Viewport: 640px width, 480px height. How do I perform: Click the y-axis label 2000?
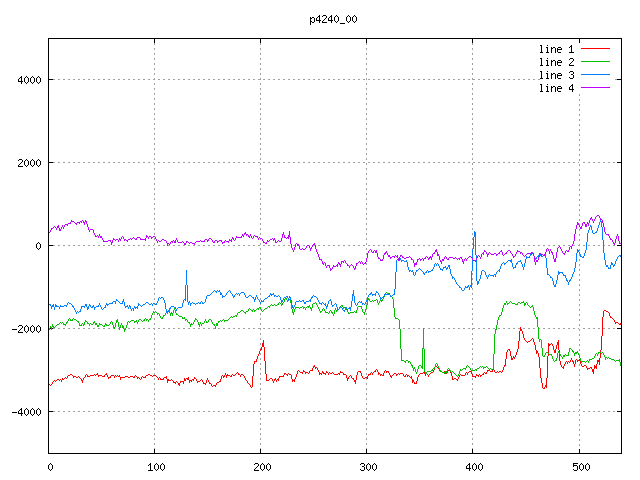(29, 163)
